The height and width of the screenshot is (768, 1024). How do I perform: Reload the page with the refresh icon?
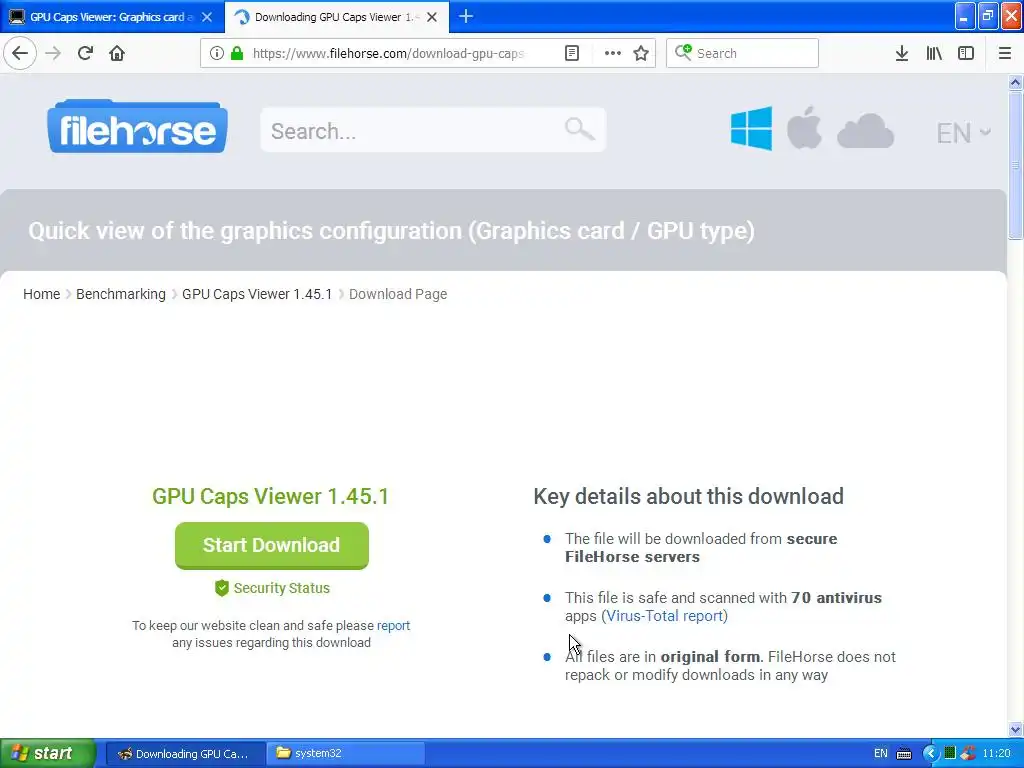[85, 53]
